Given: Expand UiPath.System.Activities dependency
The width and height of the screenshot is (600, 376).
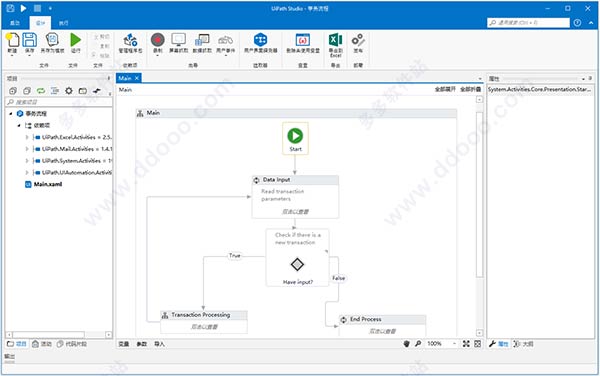Looking at the screenshot, I should [27, 161].
